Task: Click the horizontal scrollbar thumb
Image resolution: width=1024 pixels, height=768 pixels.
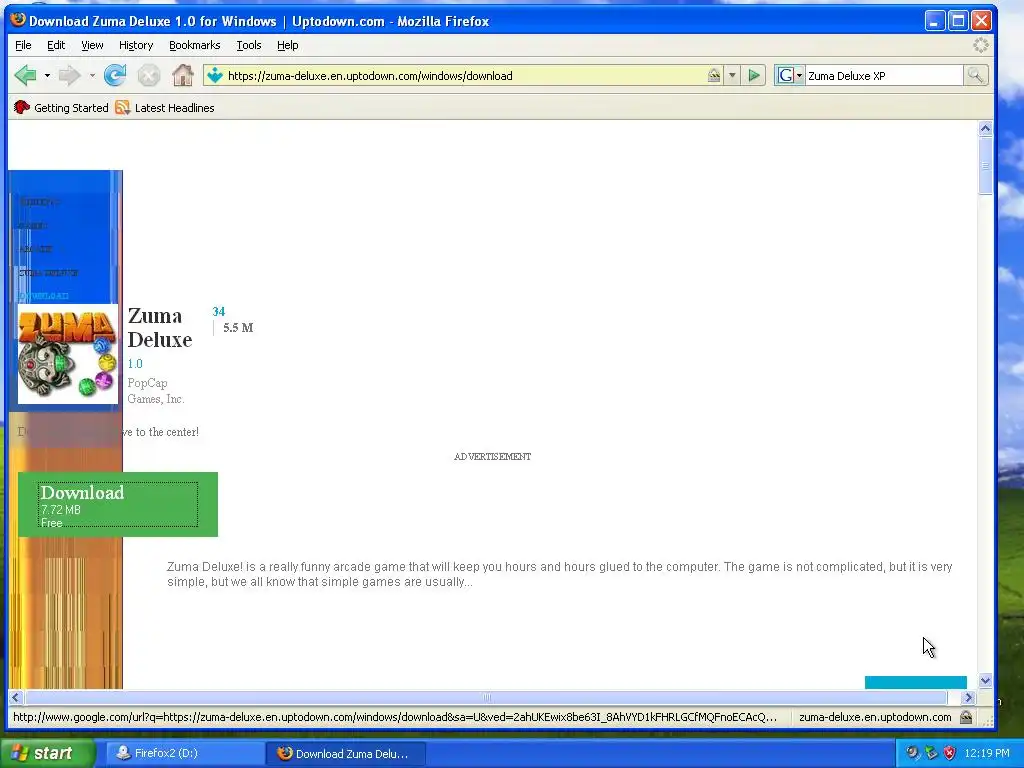Action: click(x=486, y=697)
